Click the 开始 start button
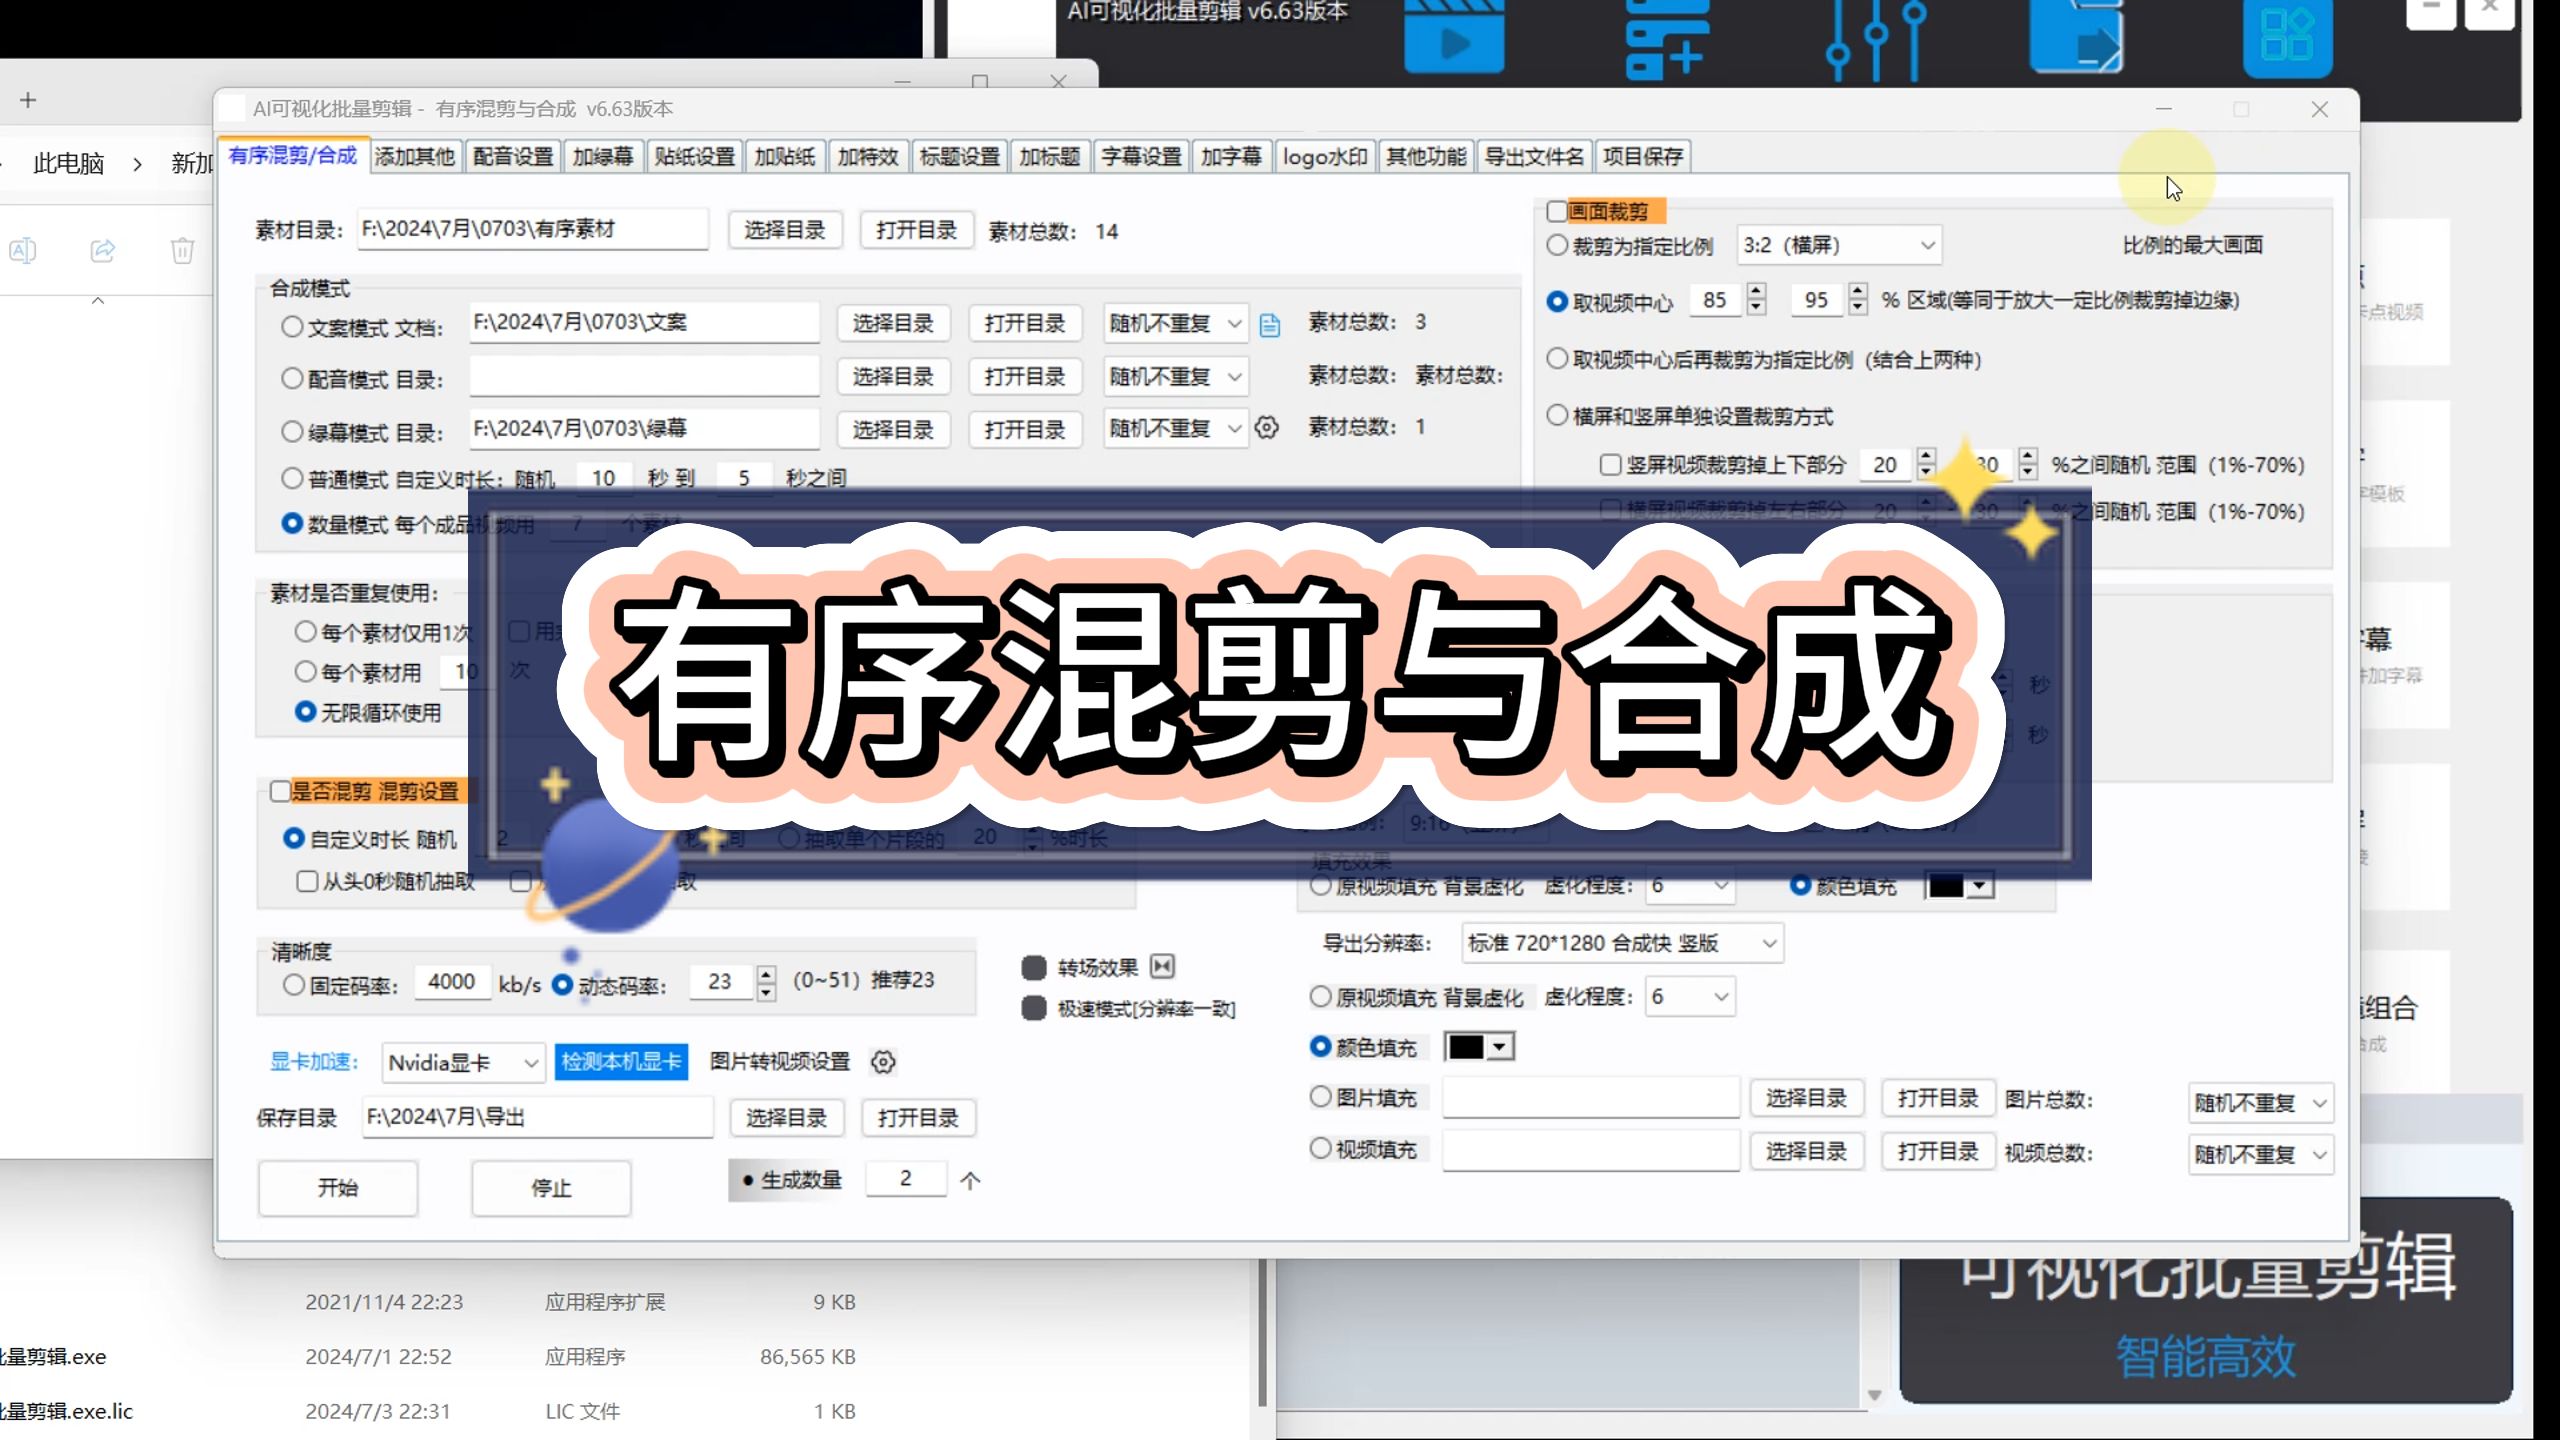This screenshot has width=2560, height=1440. point(337,1188)
